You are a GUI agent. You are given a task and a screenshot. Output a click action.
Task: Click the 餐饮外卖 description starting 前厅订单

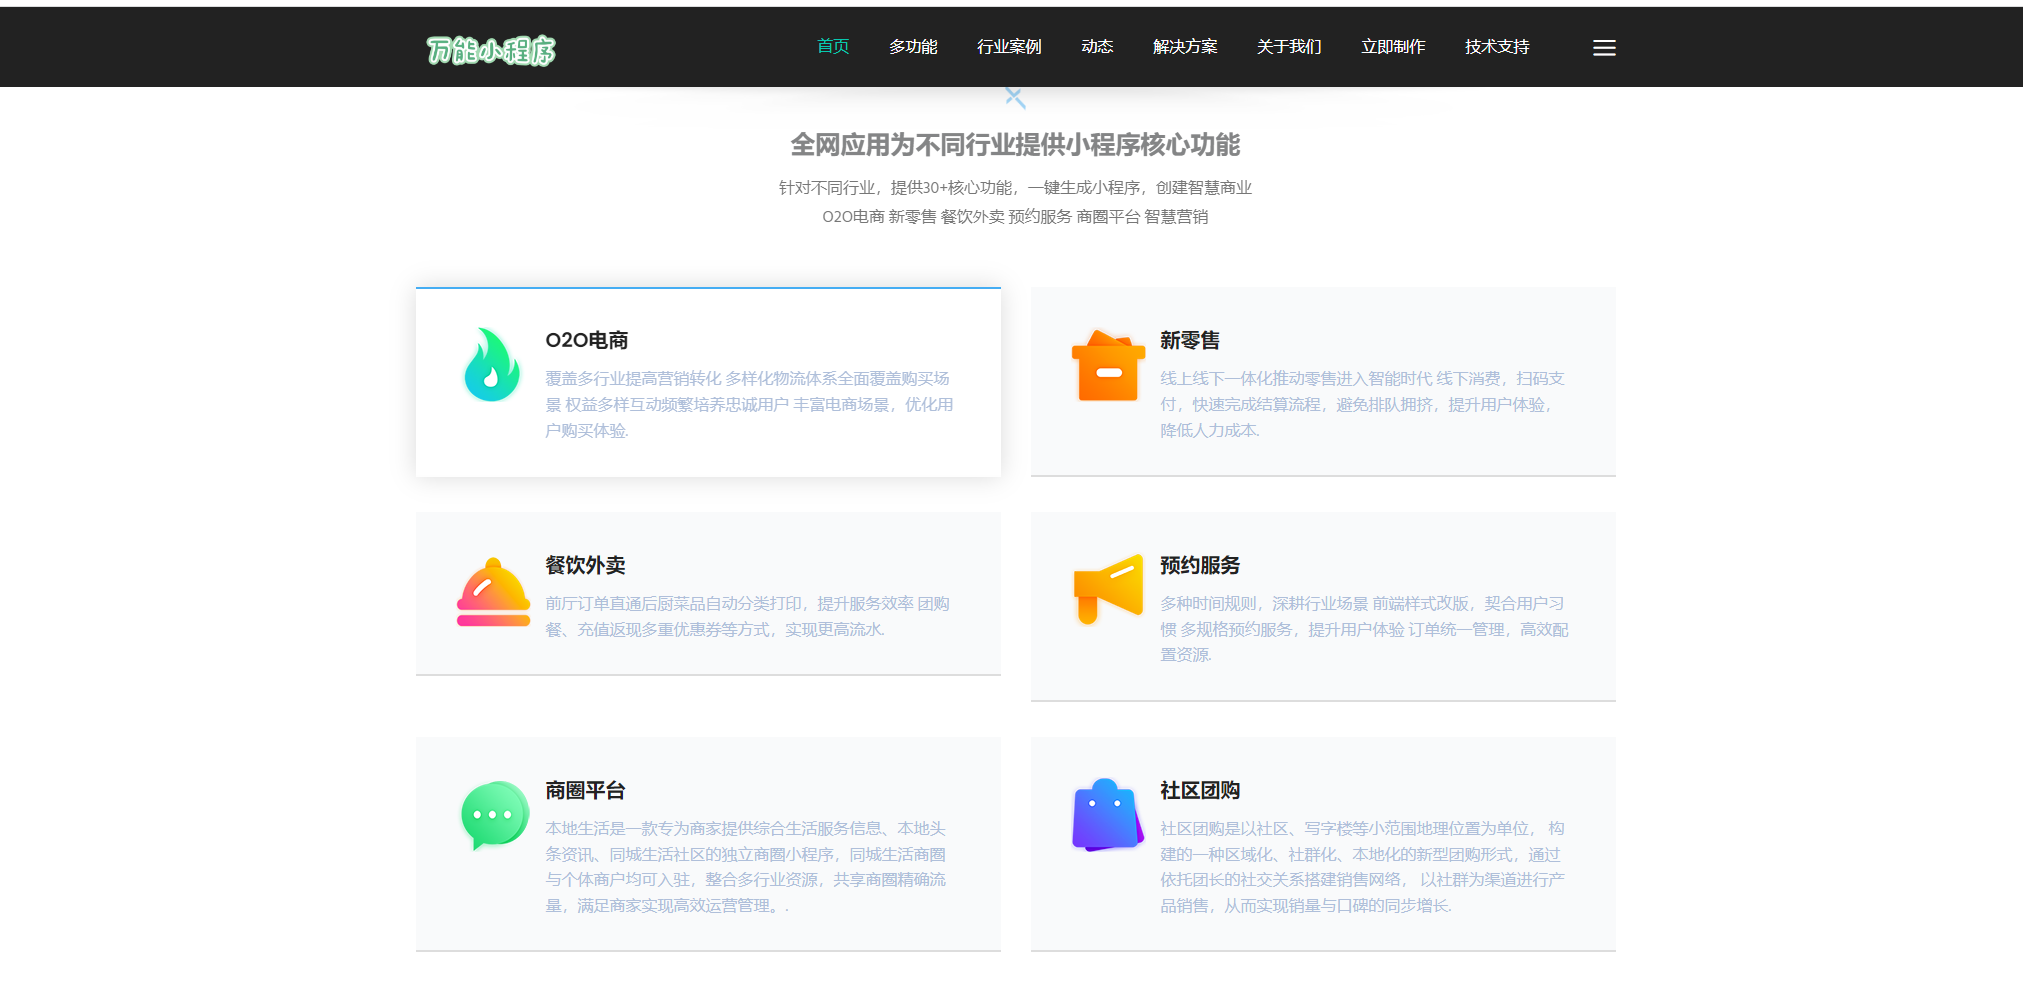point(747,616)
